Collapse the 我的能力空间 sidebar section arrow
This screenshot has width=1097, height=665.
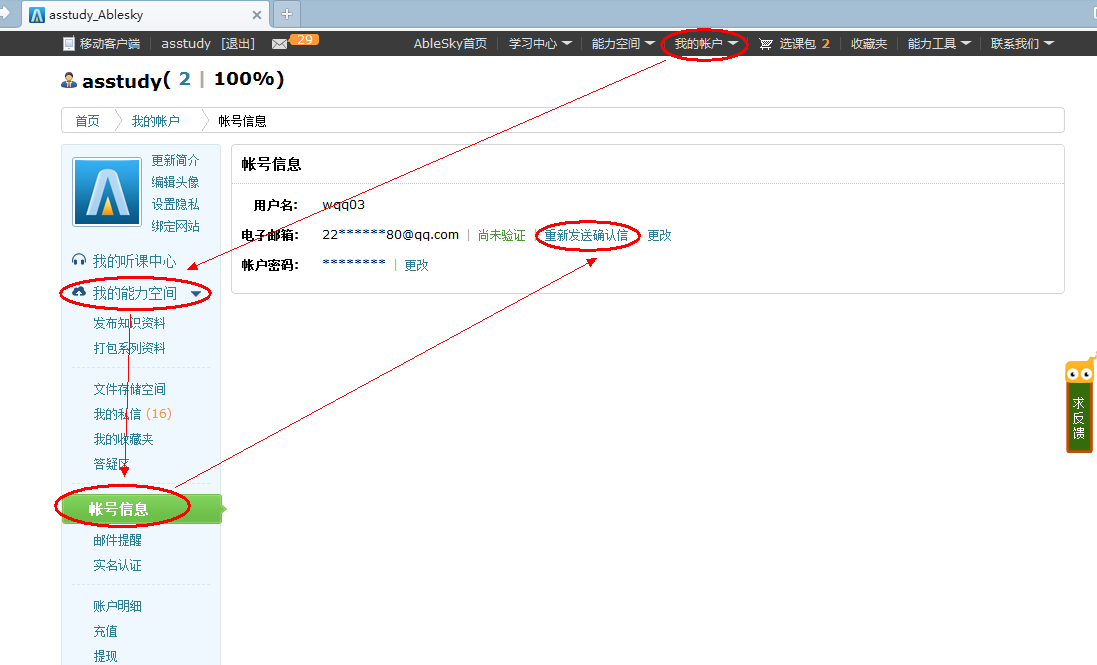pyautogui.click(x=196, y=294)
